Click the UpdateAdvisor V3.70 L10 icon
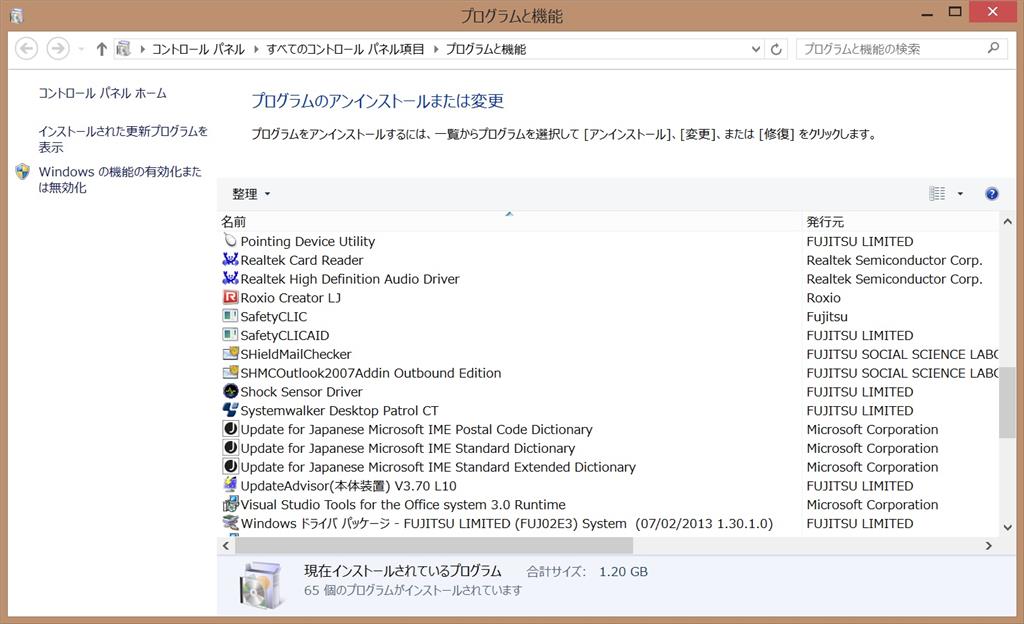1024x624 pixels. click(230, 486)
